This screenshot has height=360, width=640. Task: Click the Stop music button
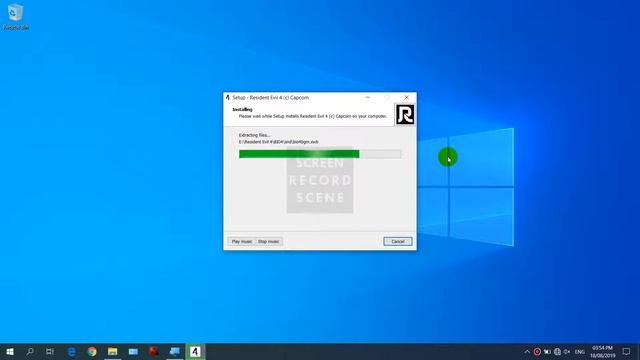(x=269, y=242)
